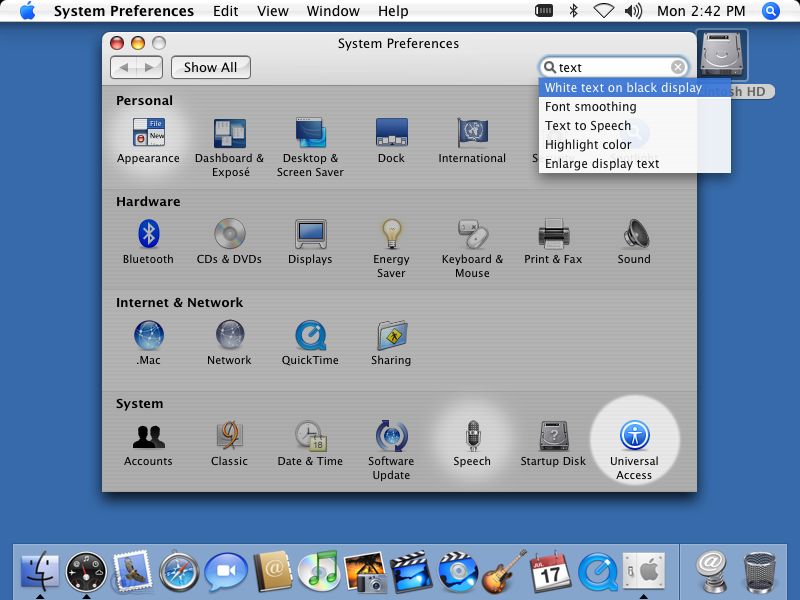
Task: Open Bluetooth preferences
Action: pyautogui.click(x=148, y=232)
